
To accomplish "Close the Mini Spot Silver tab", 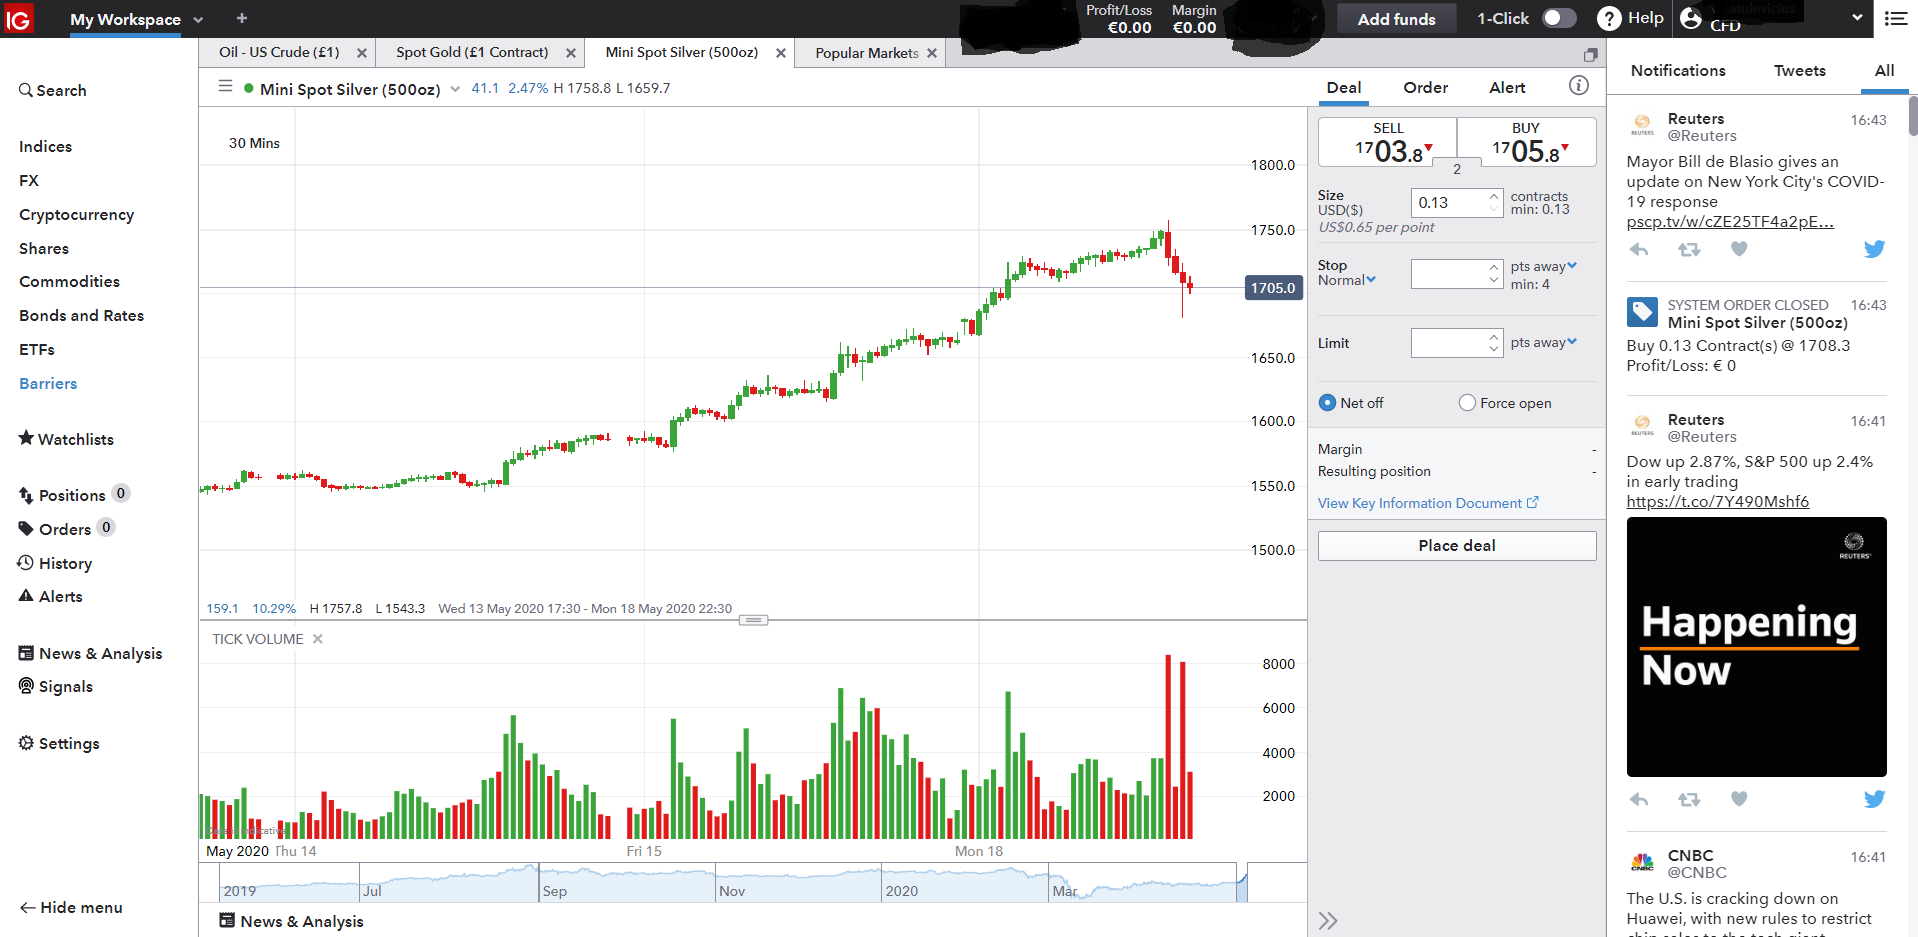I will point(781,53).
